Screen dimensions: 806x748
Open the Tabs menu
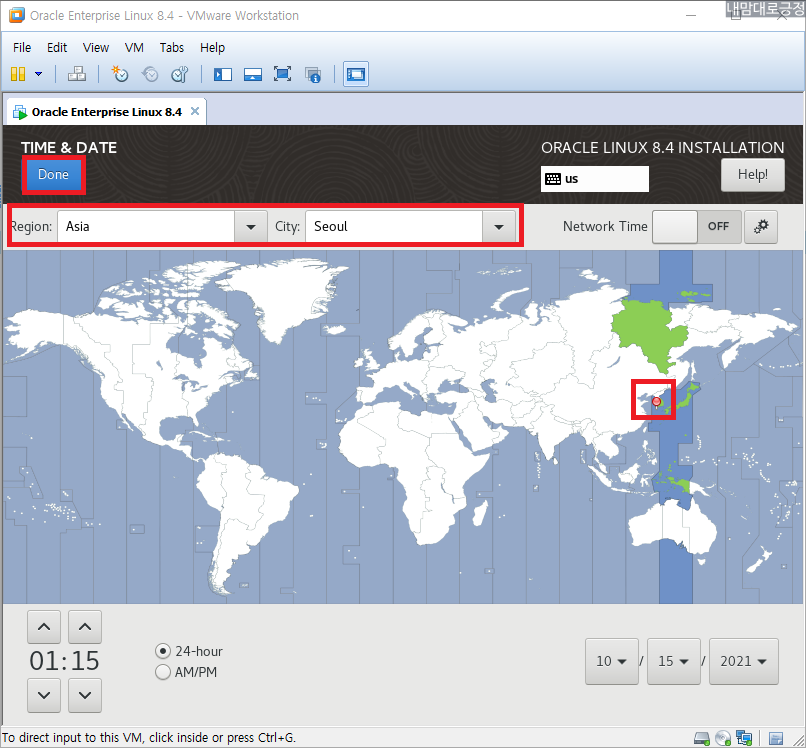coord(172,48)
